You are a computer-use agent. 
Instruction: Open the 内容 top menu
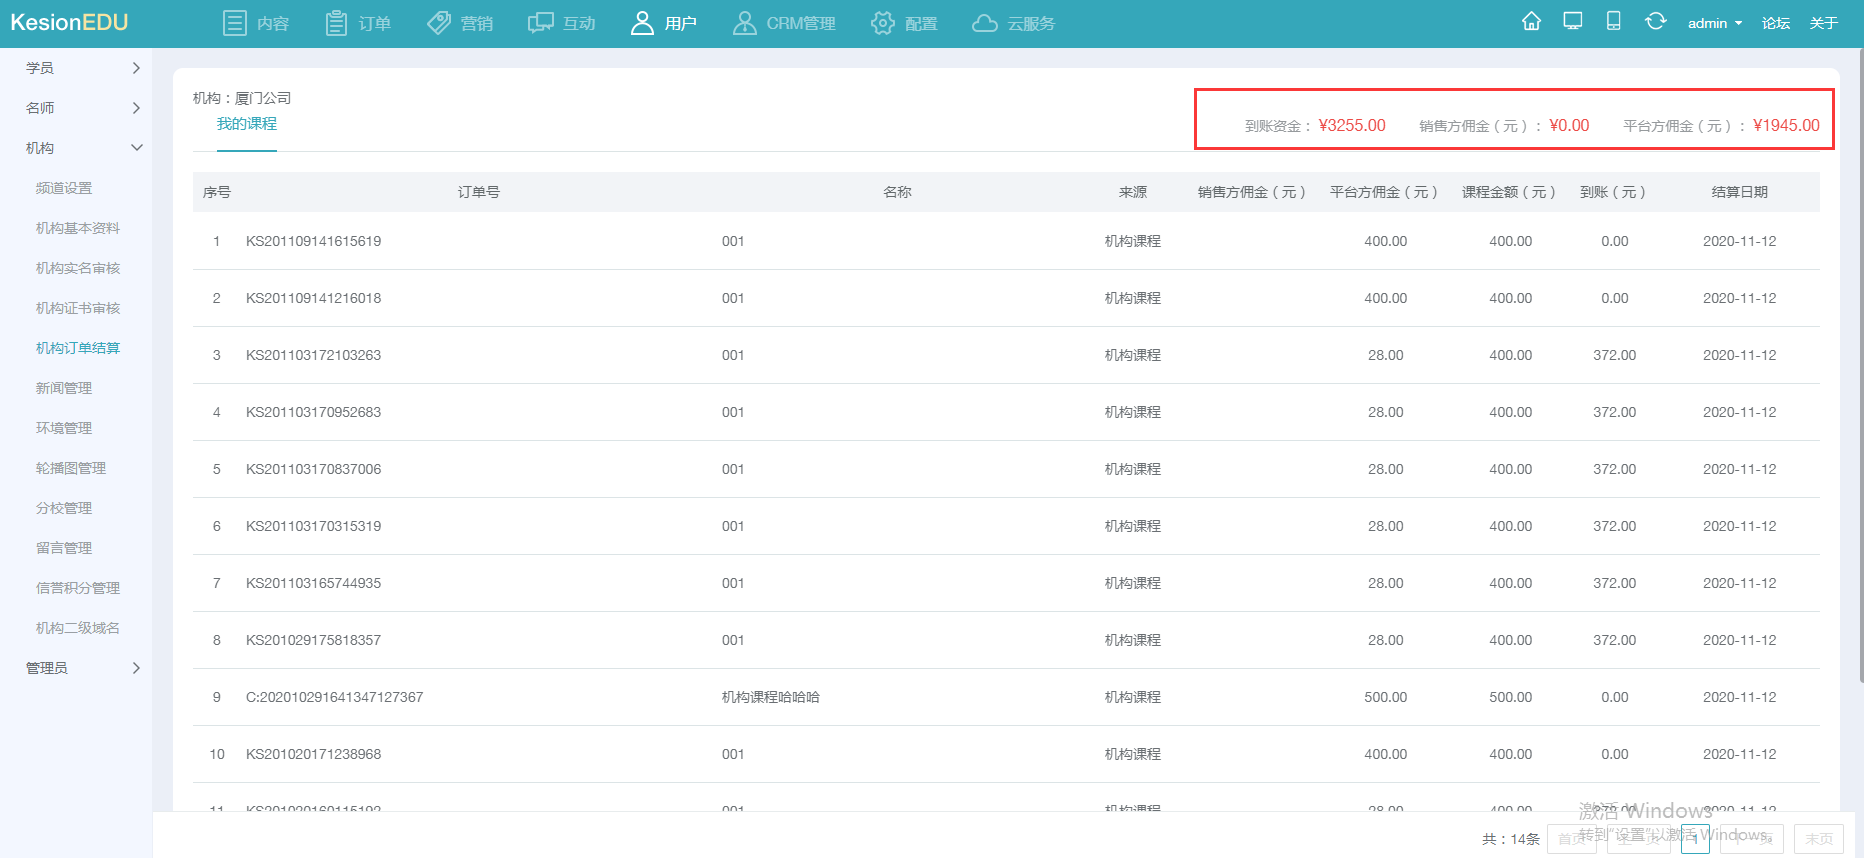point(256,23)
